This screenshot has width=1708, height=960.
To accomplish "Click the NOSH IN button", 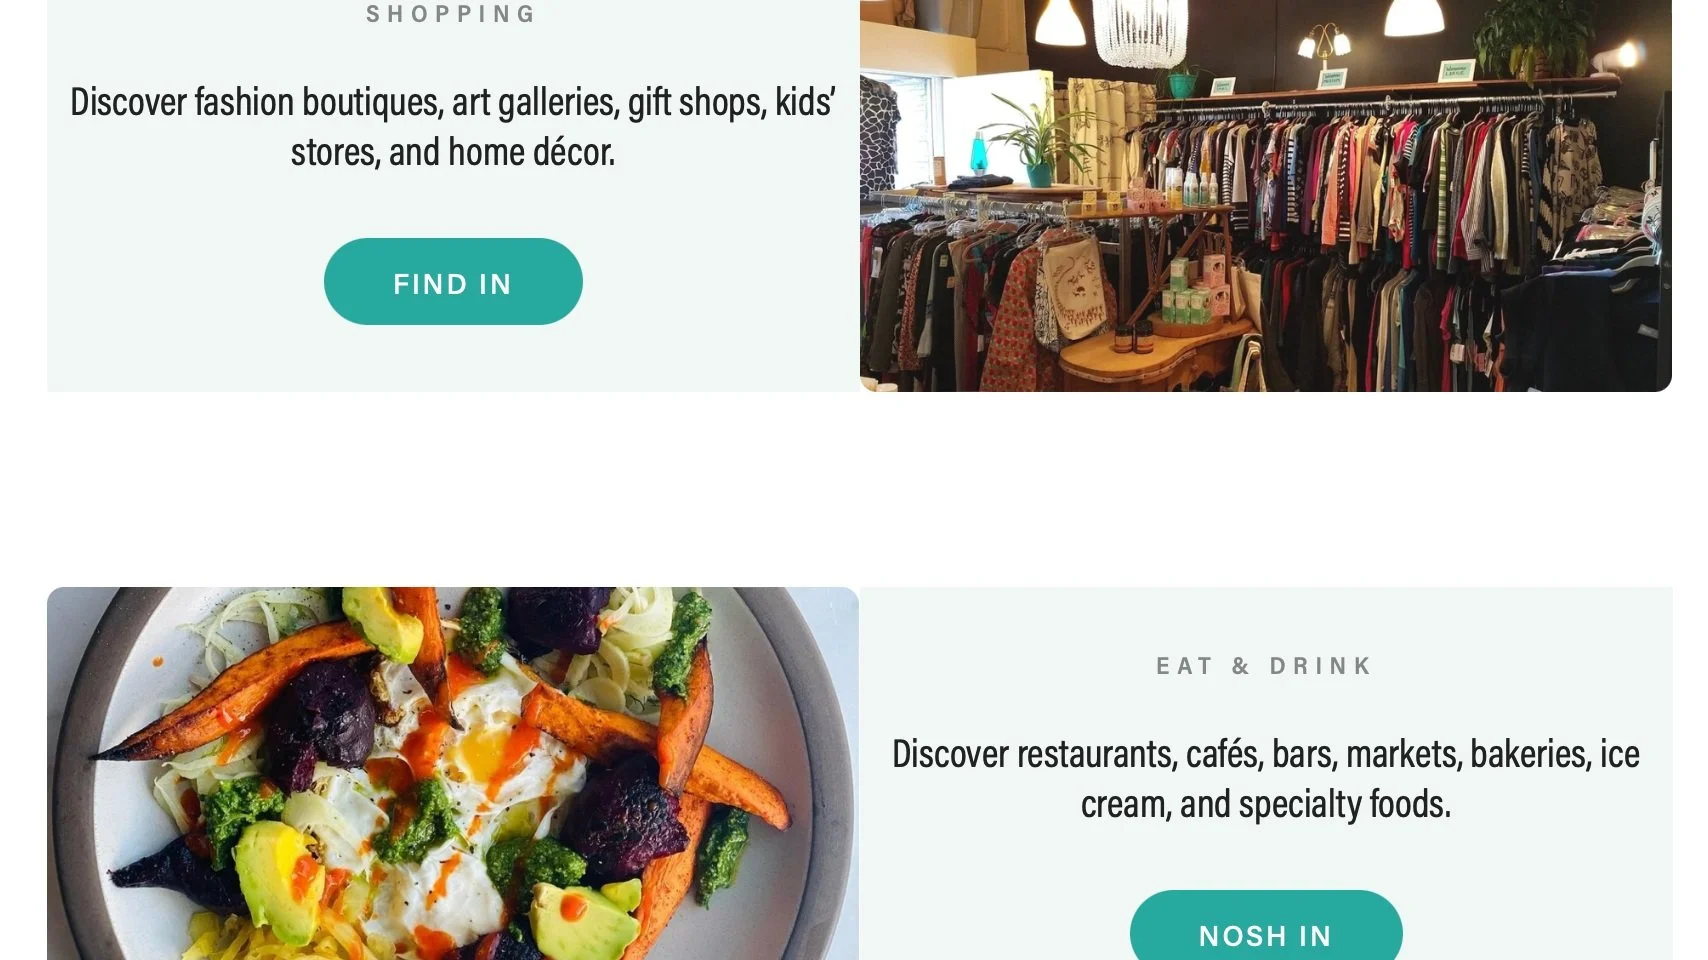I will point(1266,926).
